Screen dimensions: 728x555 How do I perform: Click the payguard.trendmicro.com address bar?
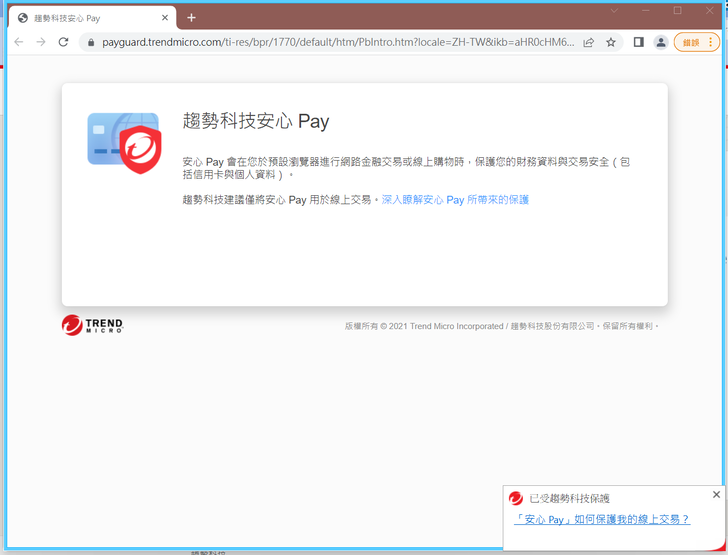pyautogui.click(x=338, y=42)
